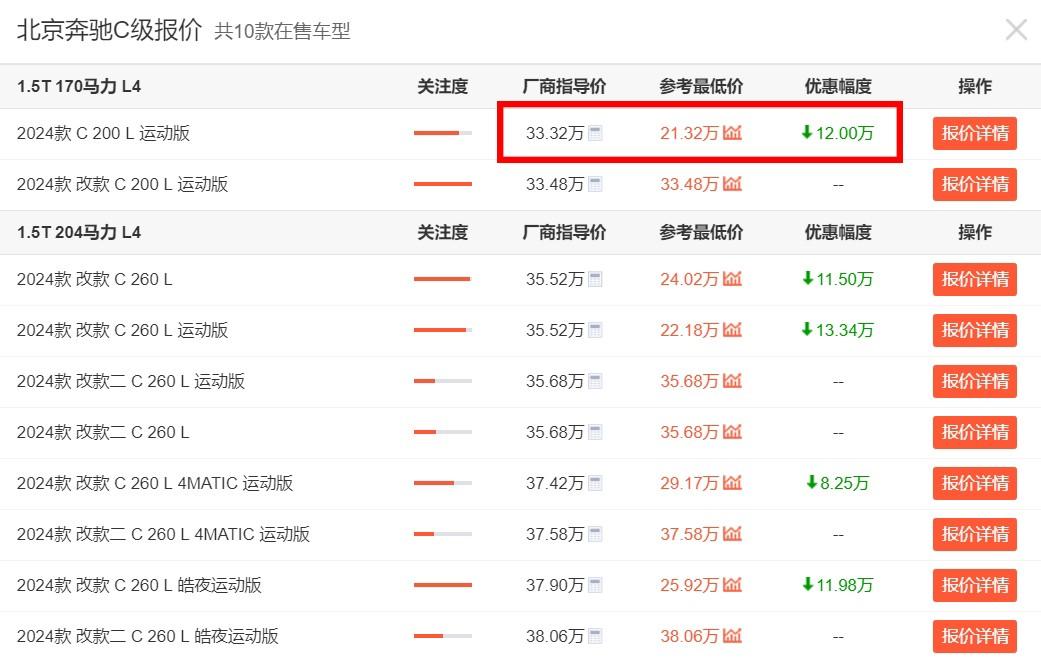Click 报价详情 for 2024款 C 200 L 运动版
This screenshot has width=1041, height=658.
974,133
